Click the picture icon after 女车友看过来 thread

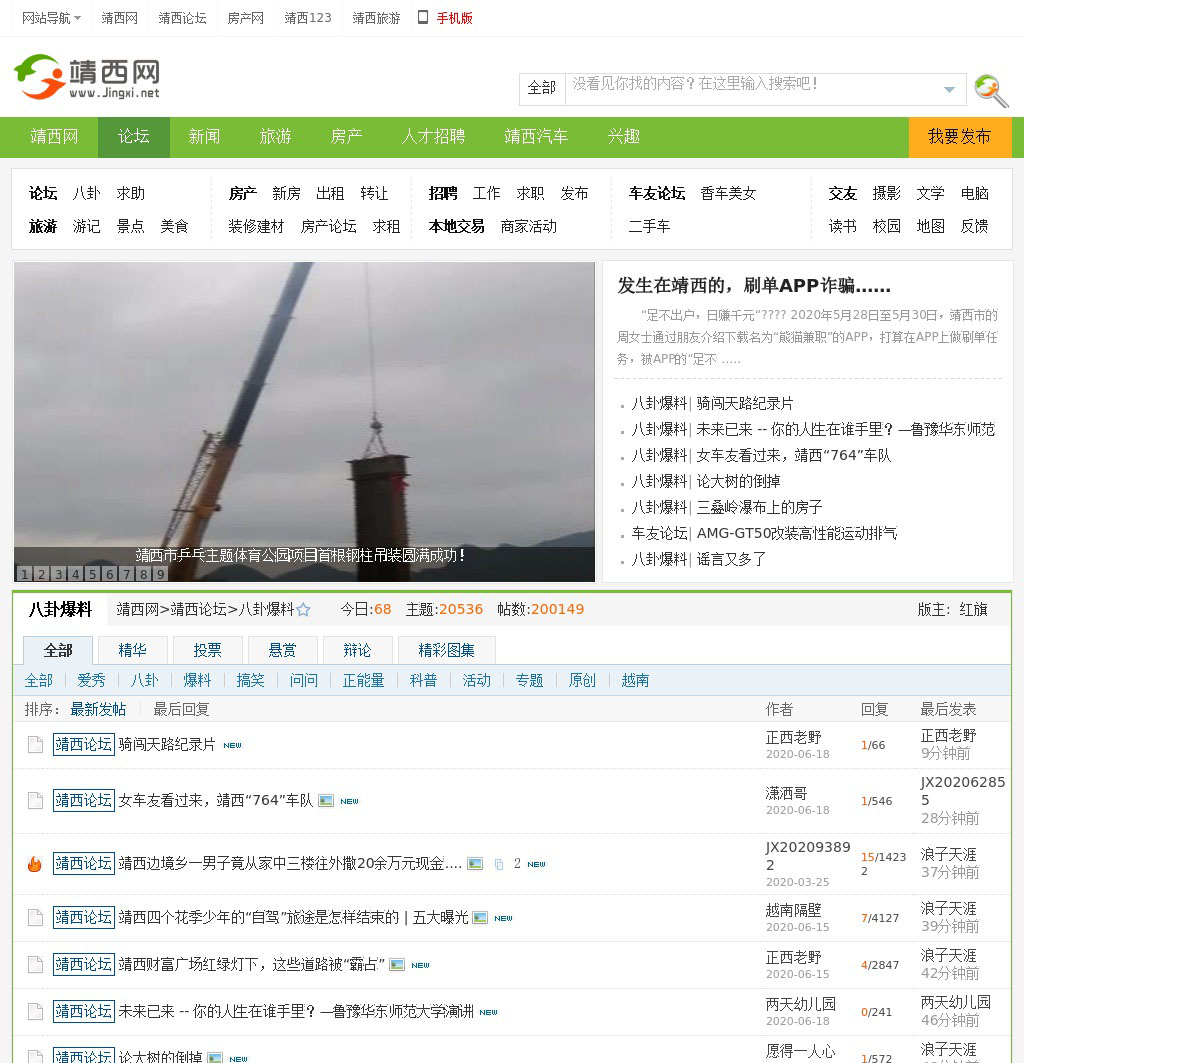(326, 801)
